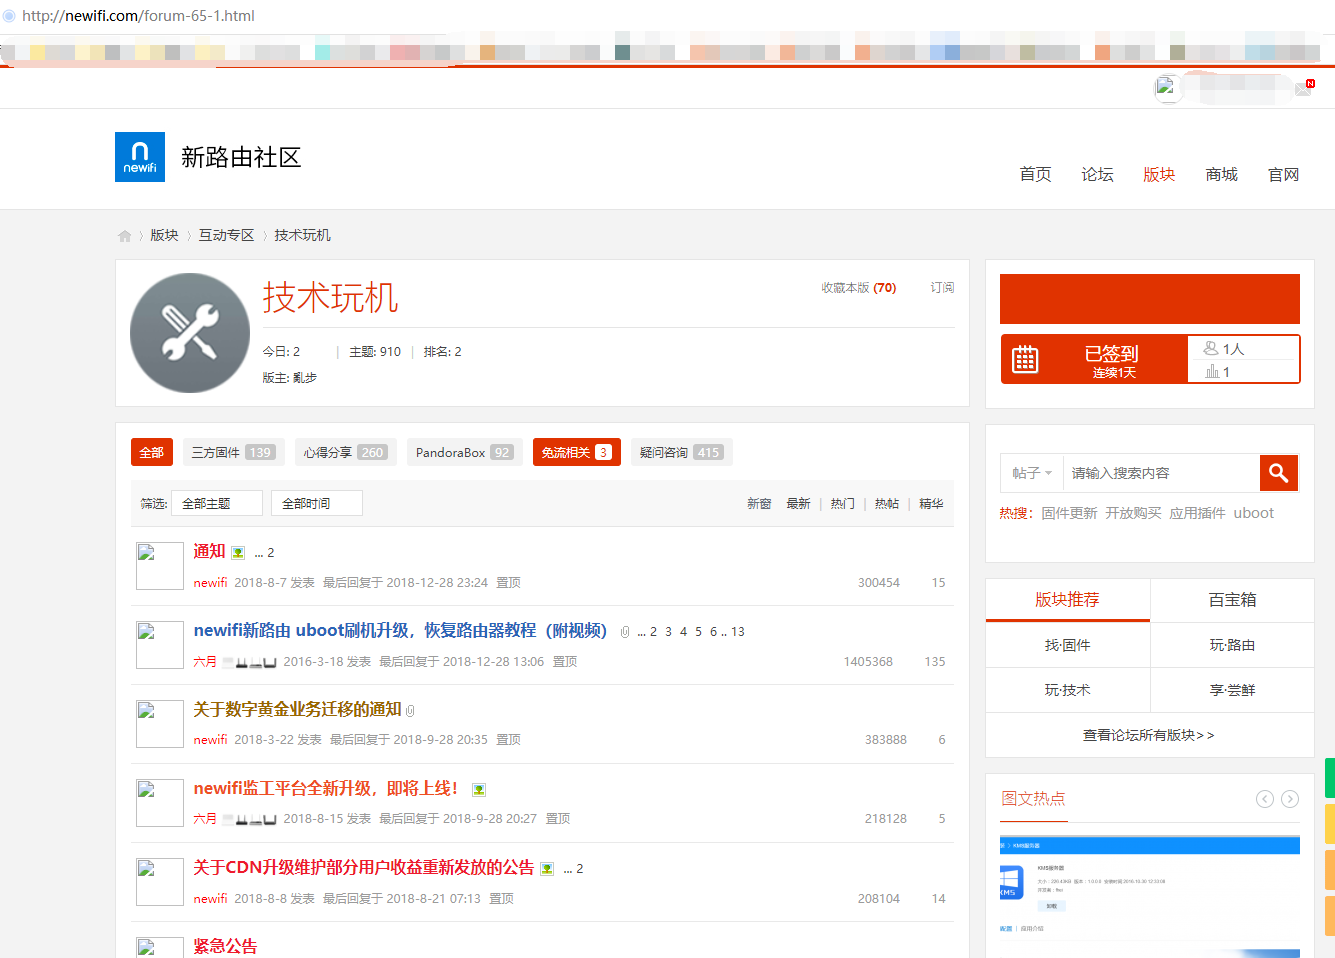Open the 通知 thread

[x=209, y=551]
